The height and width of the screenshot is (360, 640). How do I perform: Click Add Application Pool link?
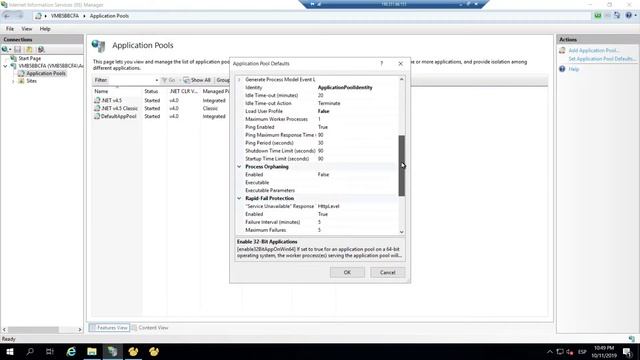tap(593, 50)
